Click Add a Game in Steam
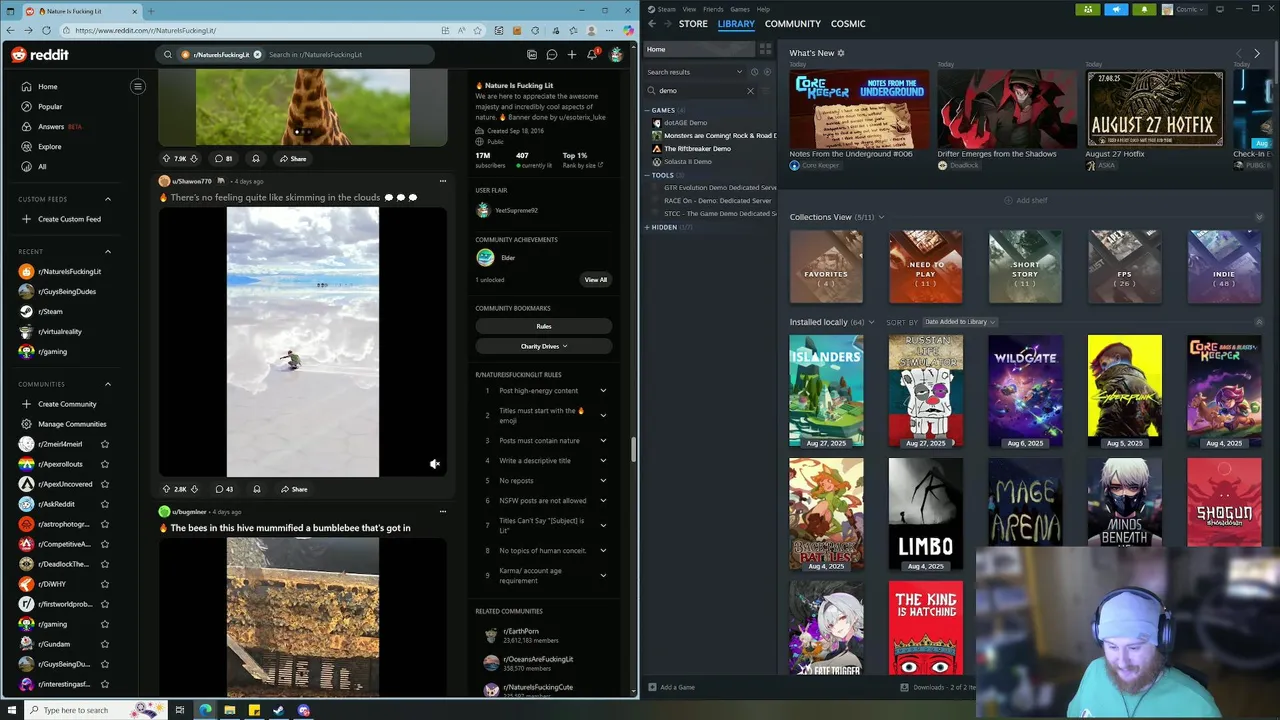This screenshot has width=1280, height=720. tap(671, 687)
